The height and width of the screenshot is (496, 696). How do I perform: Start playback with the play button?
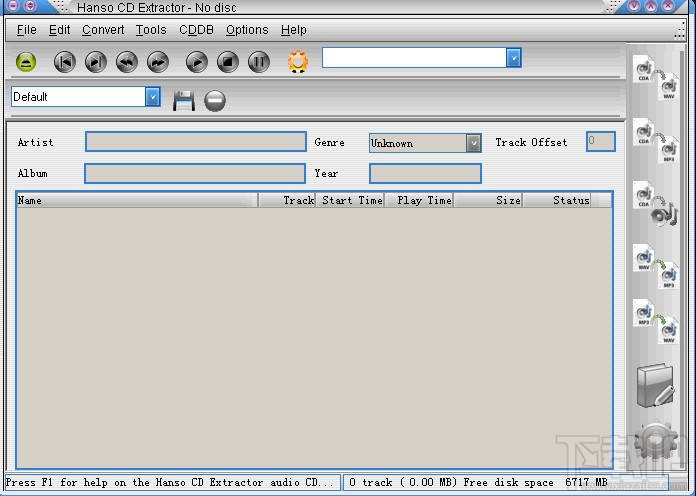(x=197, y=62)
